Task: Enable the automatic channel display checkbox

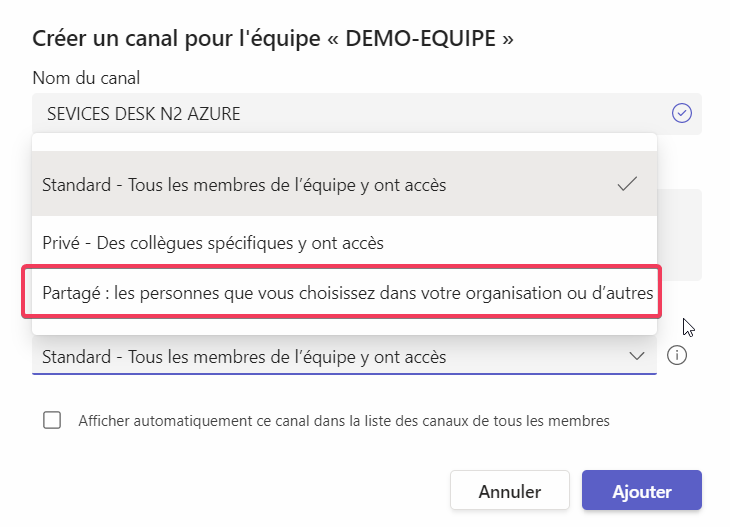Action: click(52, 420)
